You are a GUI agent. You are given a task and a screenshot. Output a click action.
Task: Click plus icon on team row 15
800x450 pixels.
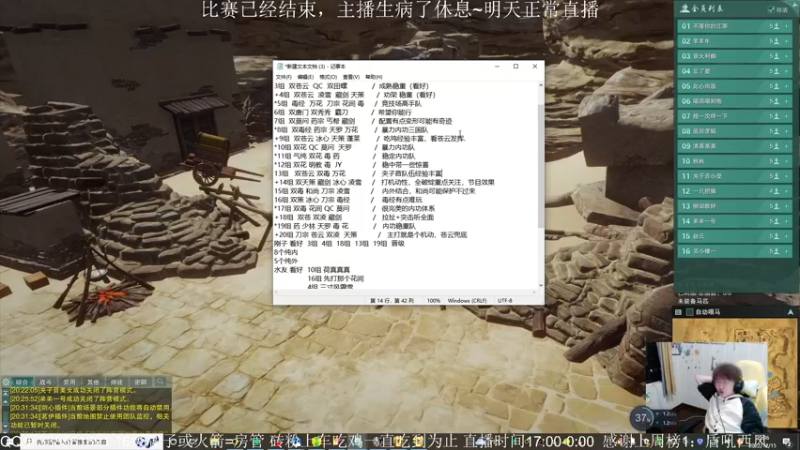pos(786,236)
